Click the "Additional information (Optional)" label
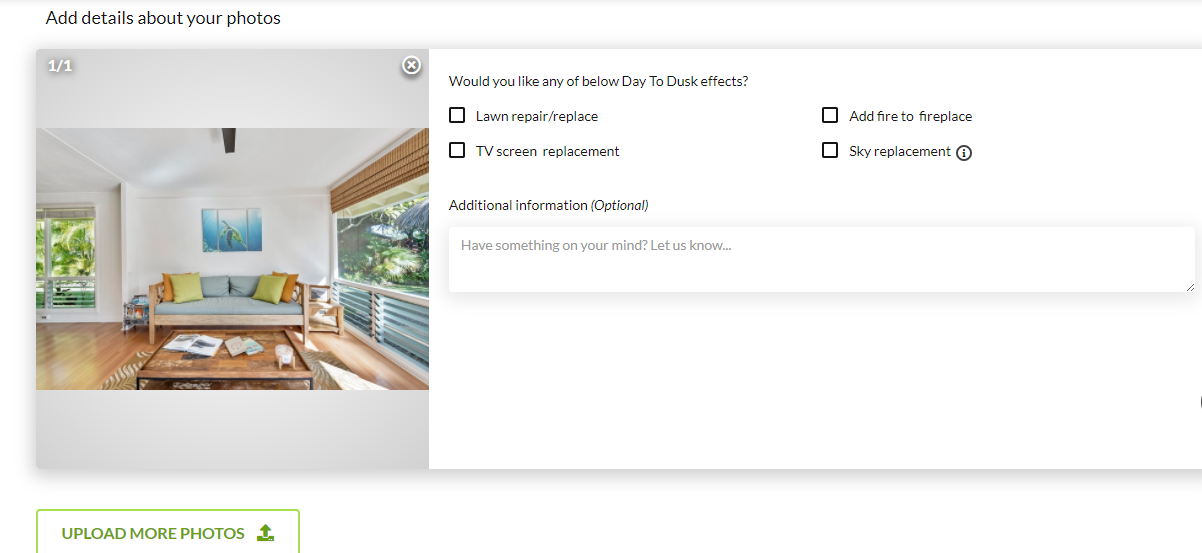Viewport: 1202px width, 553px height. coord(548,205)
